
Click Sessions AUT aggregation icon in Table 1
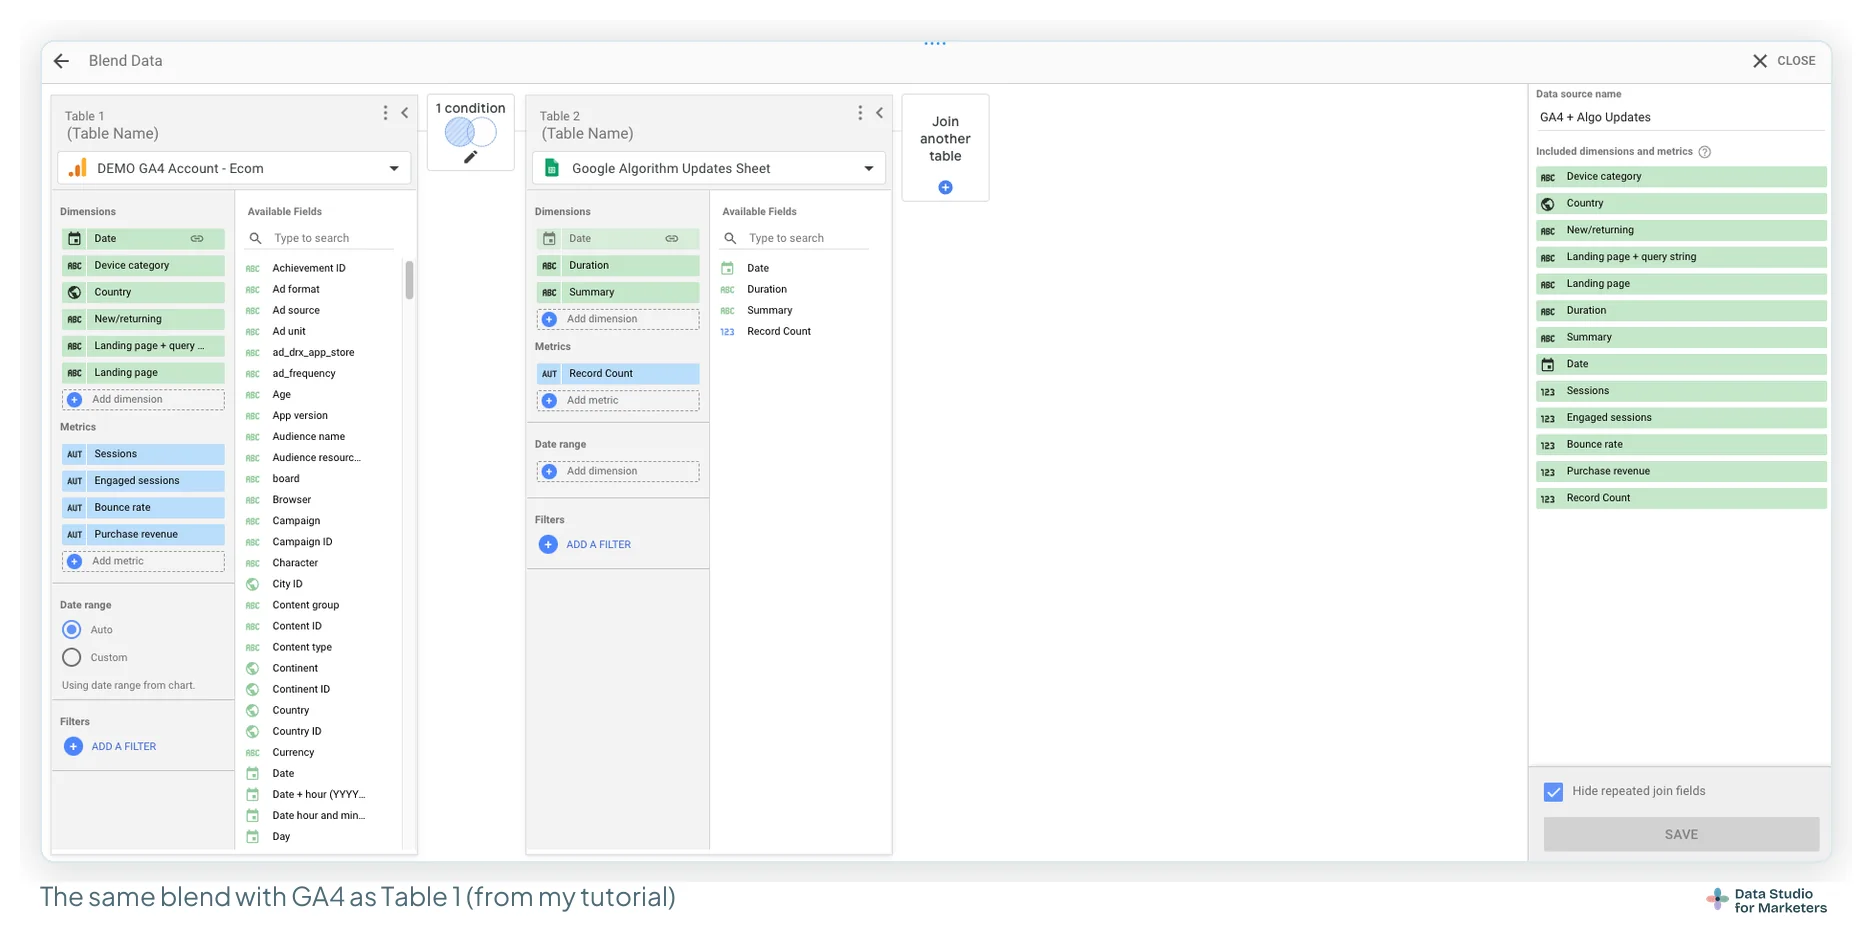pos(75,455)
